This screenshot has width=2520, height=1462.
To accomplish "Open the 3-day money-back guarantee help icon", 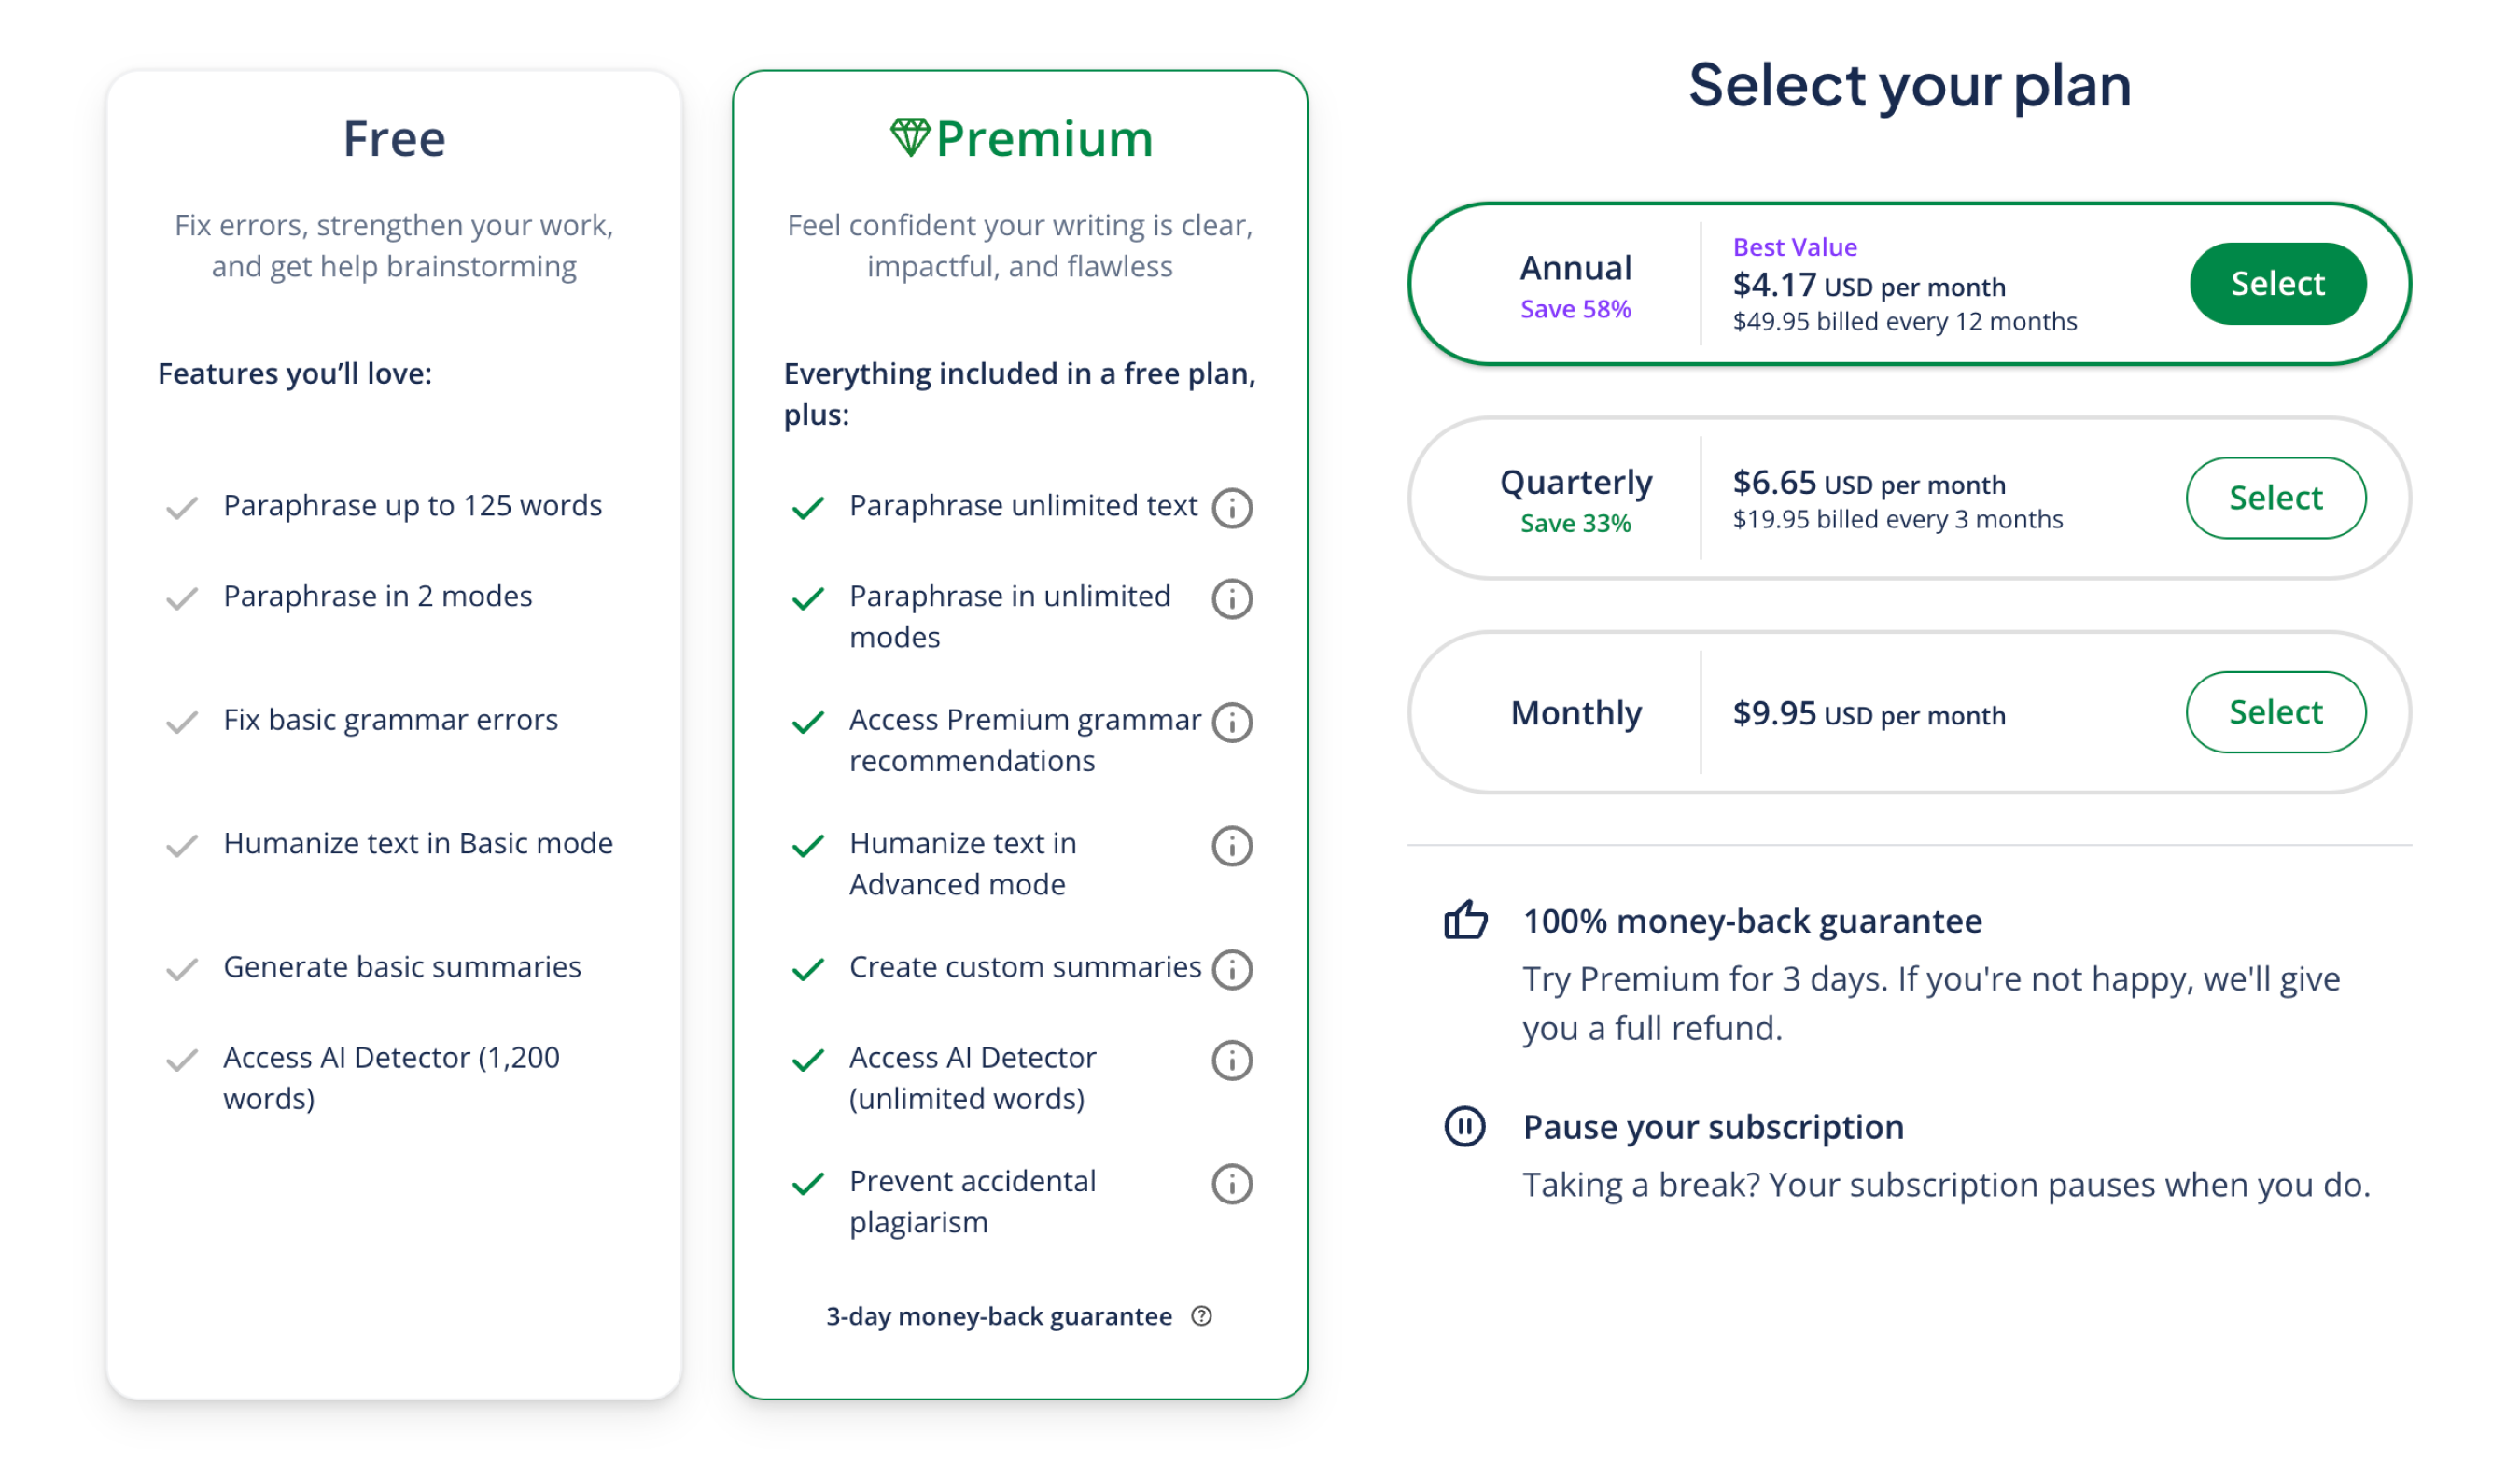I will tap(1202, 1317).
